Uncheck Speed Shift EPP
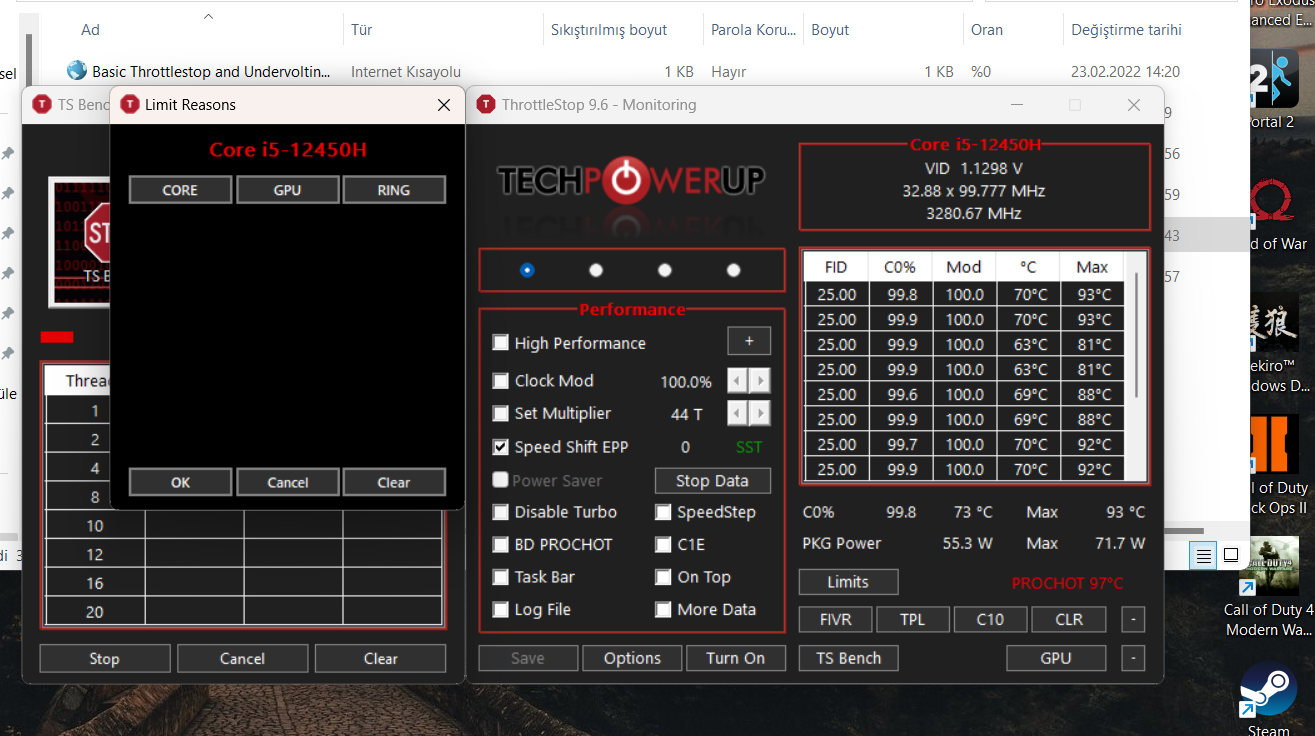This screenshot has width=1315, height=736. tap(501, 447)
